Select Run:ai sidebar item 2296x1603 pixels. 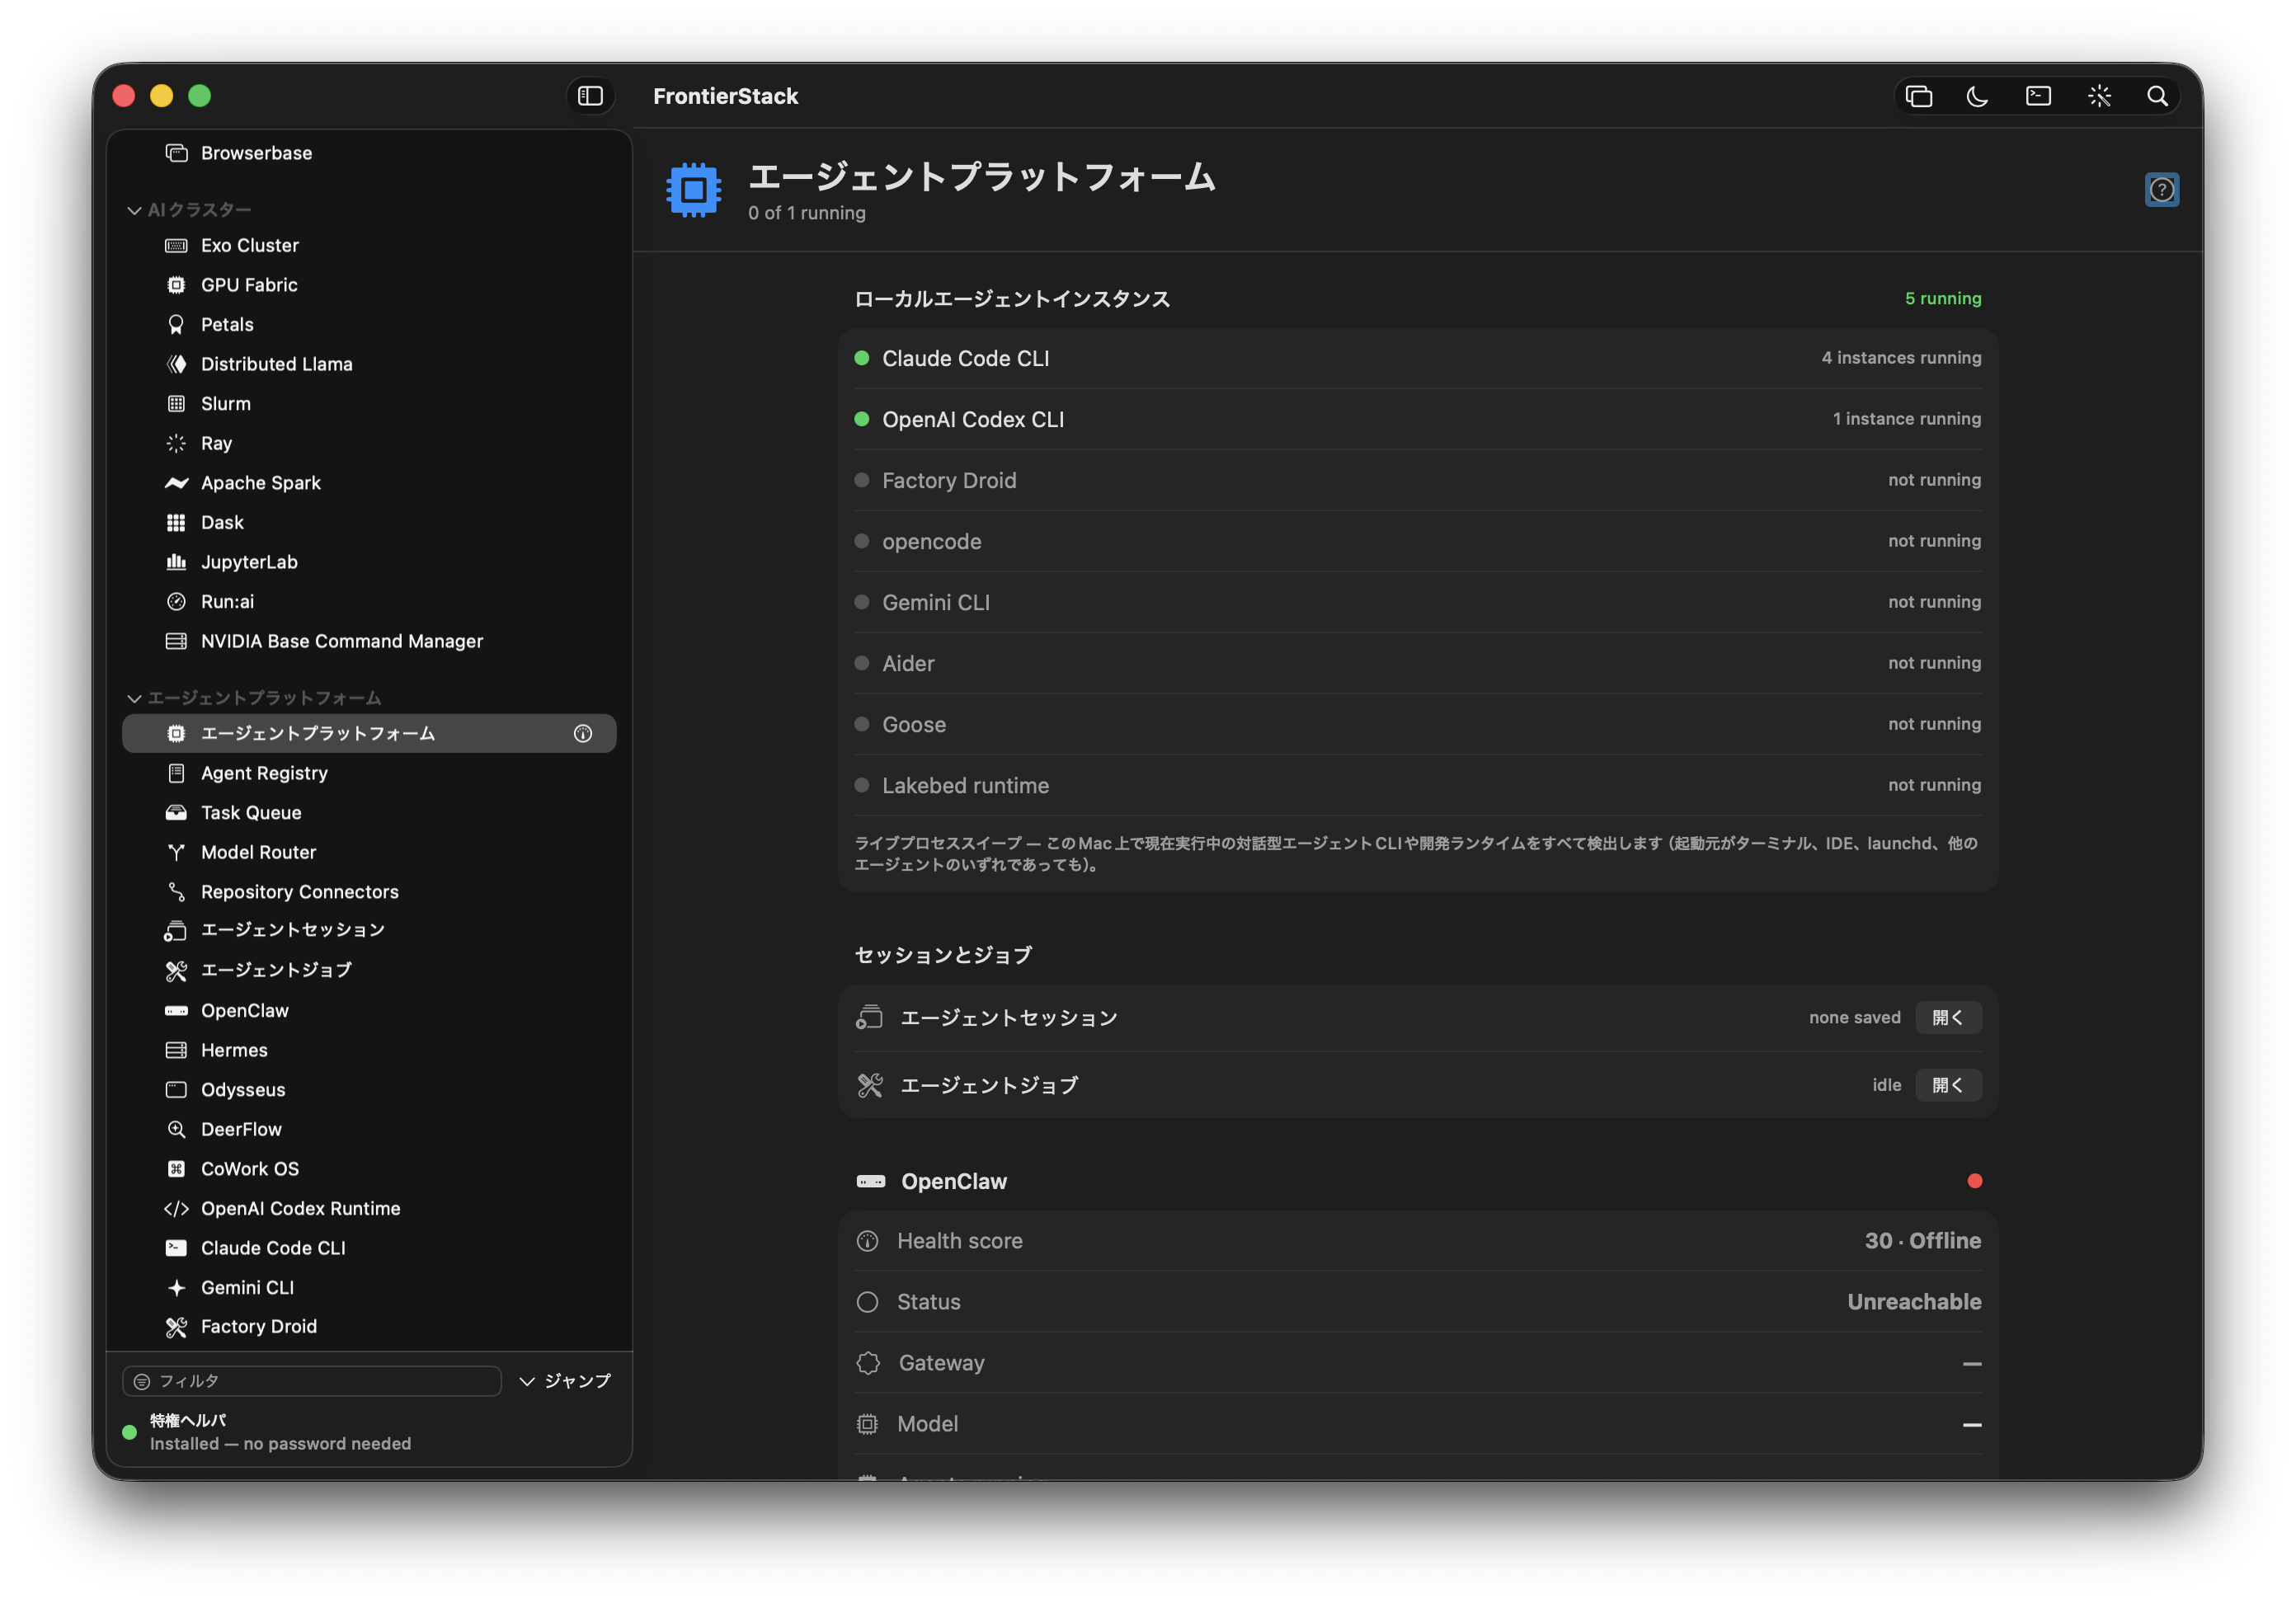369,601
